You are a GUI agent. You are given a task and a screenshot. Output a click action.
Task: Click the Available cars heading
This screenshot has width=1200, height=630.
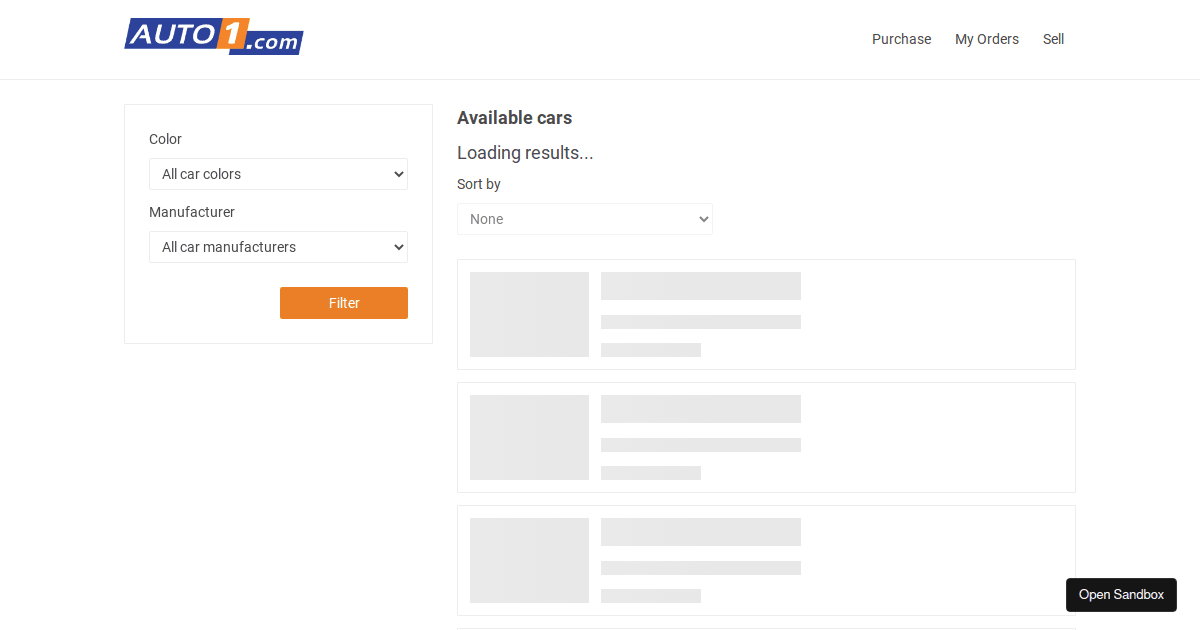coord(514,118)
